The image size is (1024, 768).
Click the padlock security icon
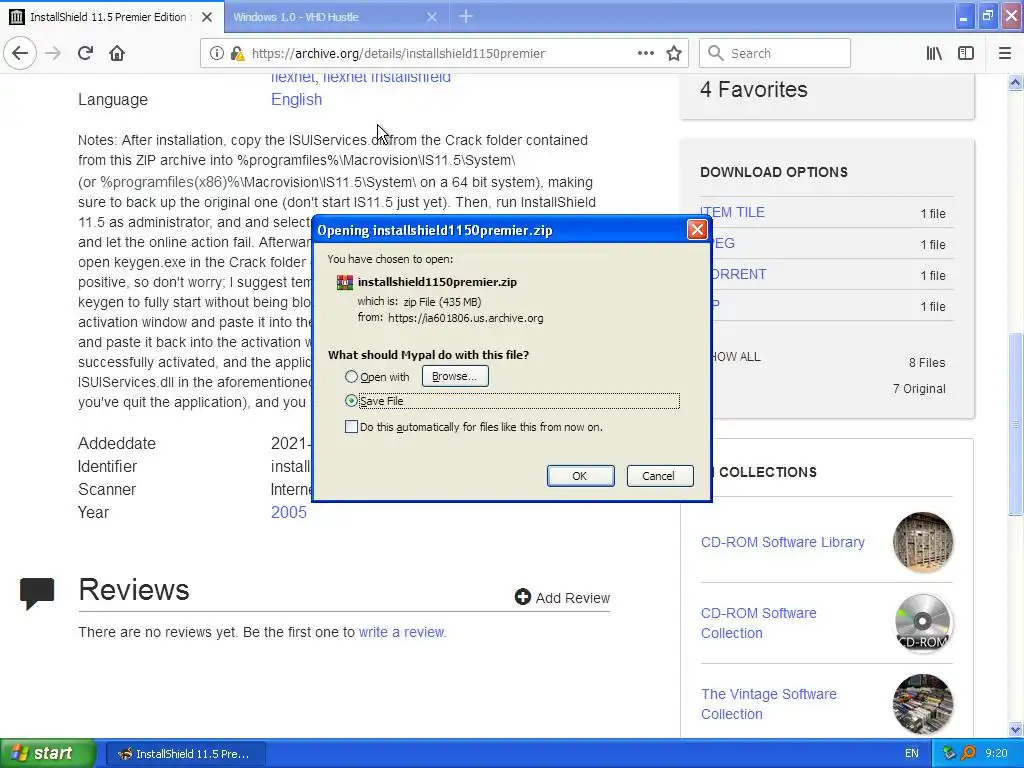point(237,54)
